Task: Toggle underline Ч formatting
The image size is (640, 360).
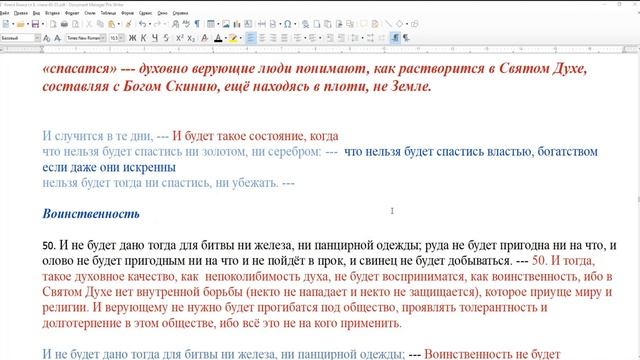Action: pyautogui.click(x=155, y=38)
